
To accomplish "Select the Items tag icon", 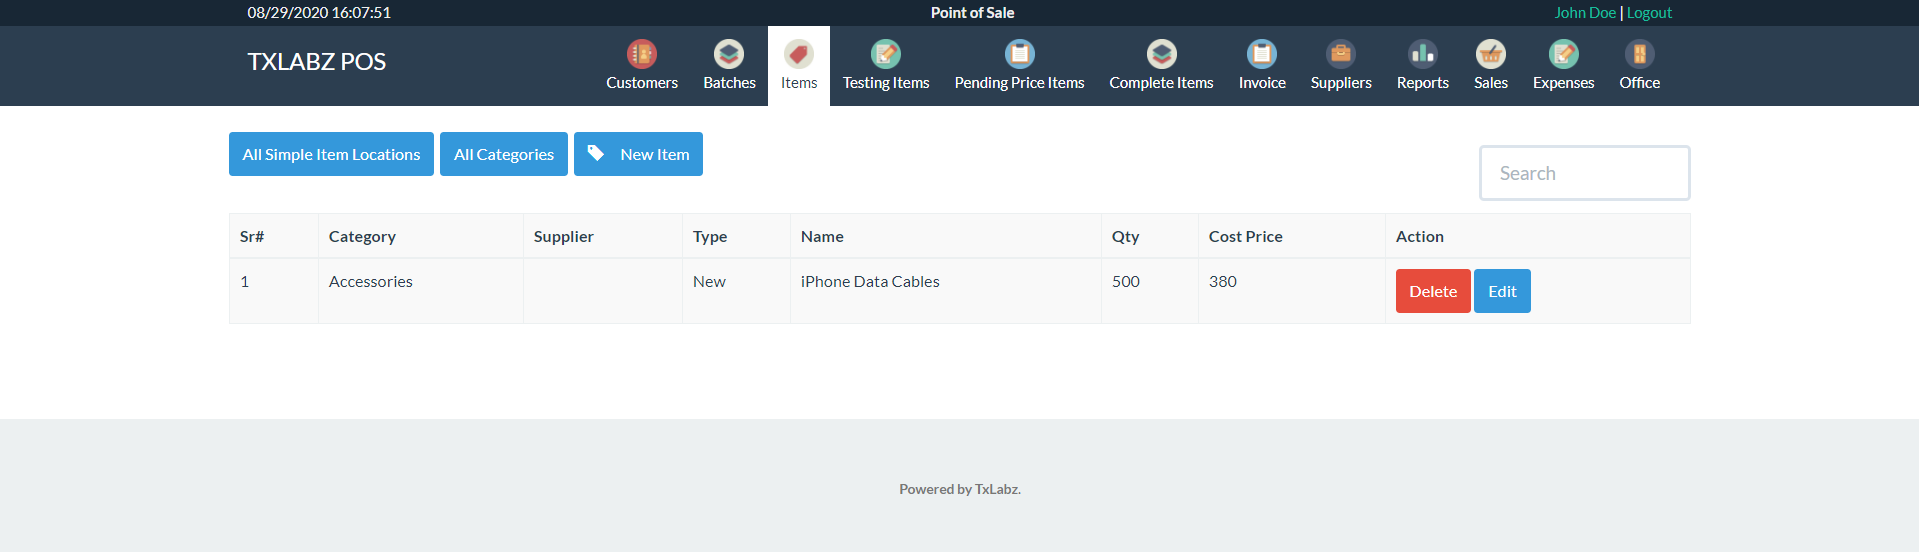I will point(799,53).
